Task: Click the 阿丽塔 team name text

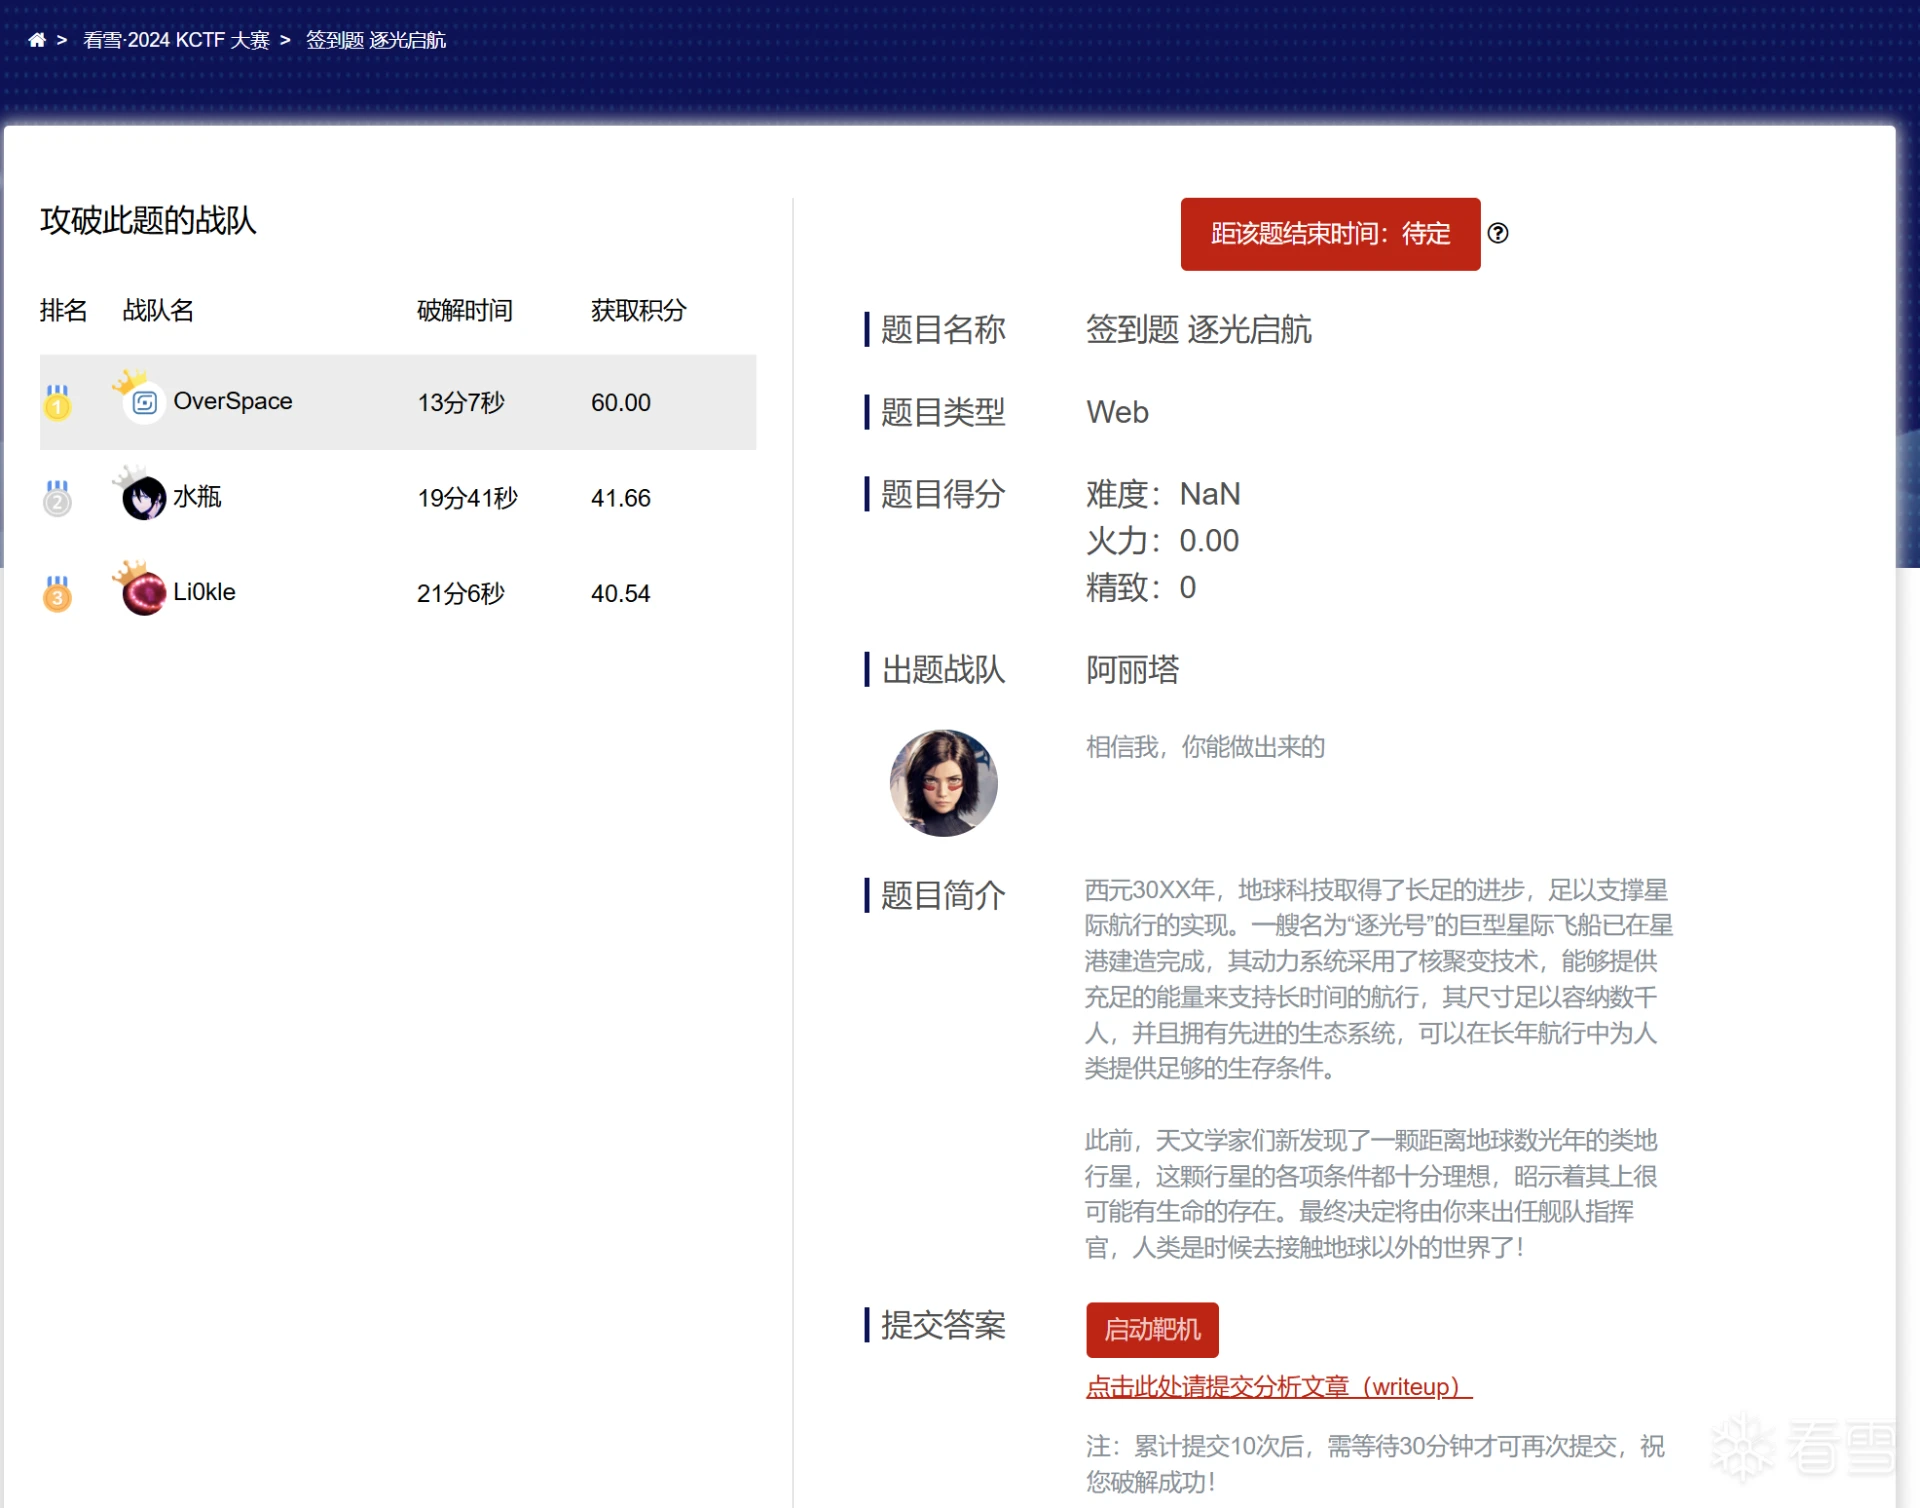Action: coord(1132,669)
